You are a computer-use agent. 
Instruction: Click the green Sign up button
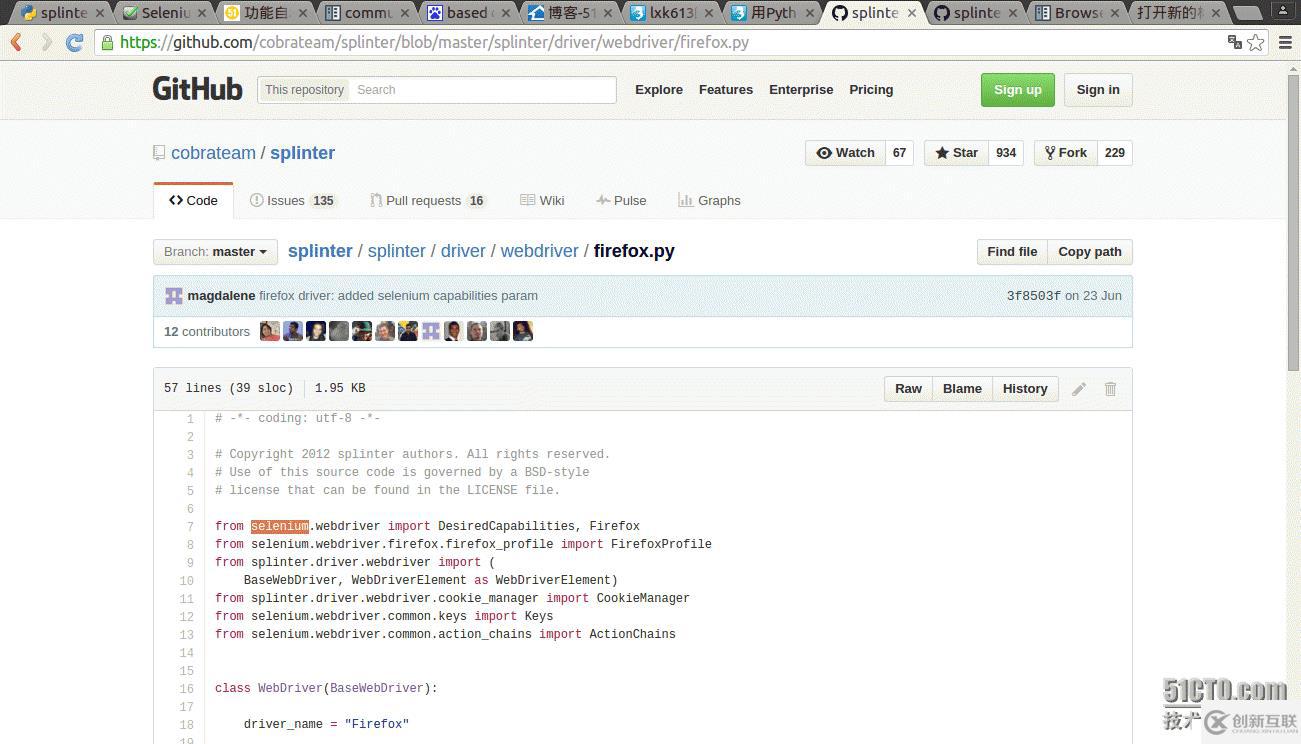(x=1017, y=90)
